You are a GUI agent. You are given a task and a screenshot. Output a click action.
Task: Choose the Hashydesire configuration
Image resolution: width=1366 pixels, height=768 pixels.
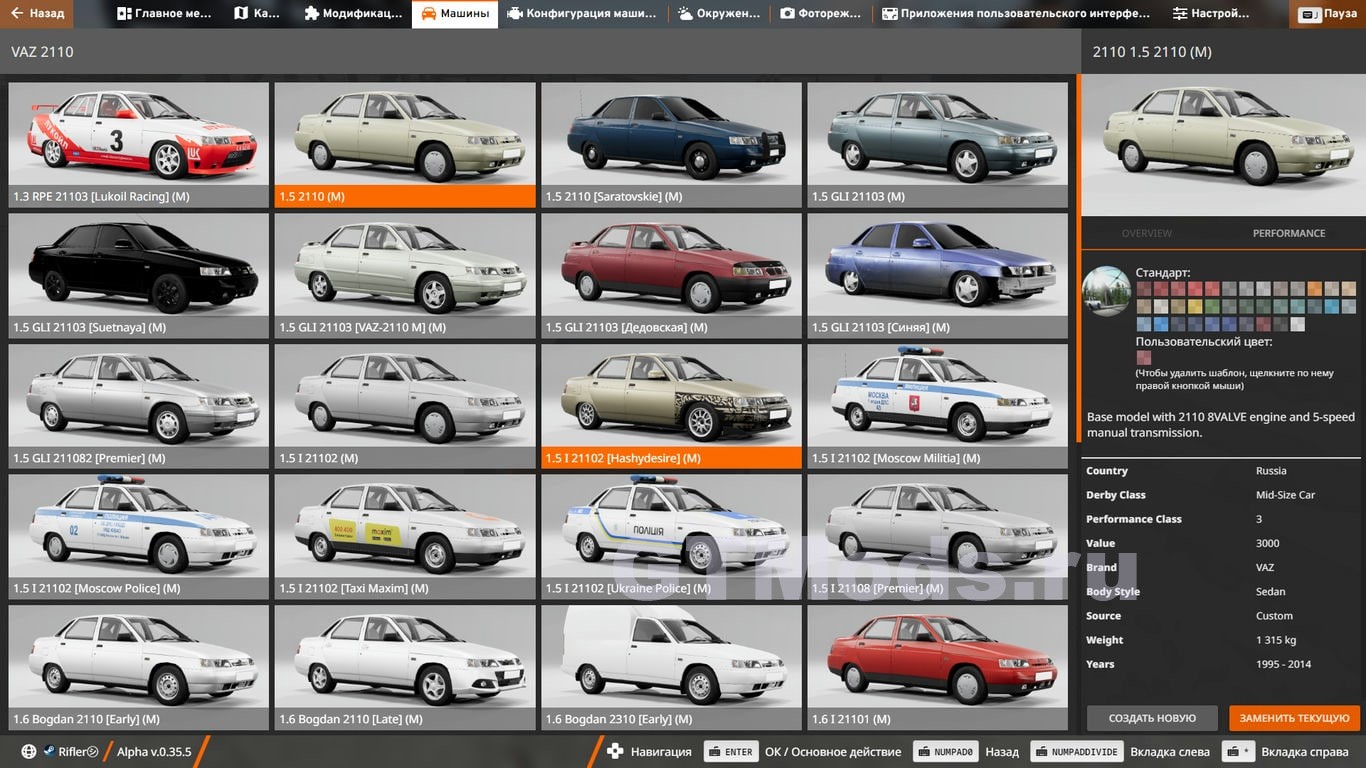[x=671, y=406]
